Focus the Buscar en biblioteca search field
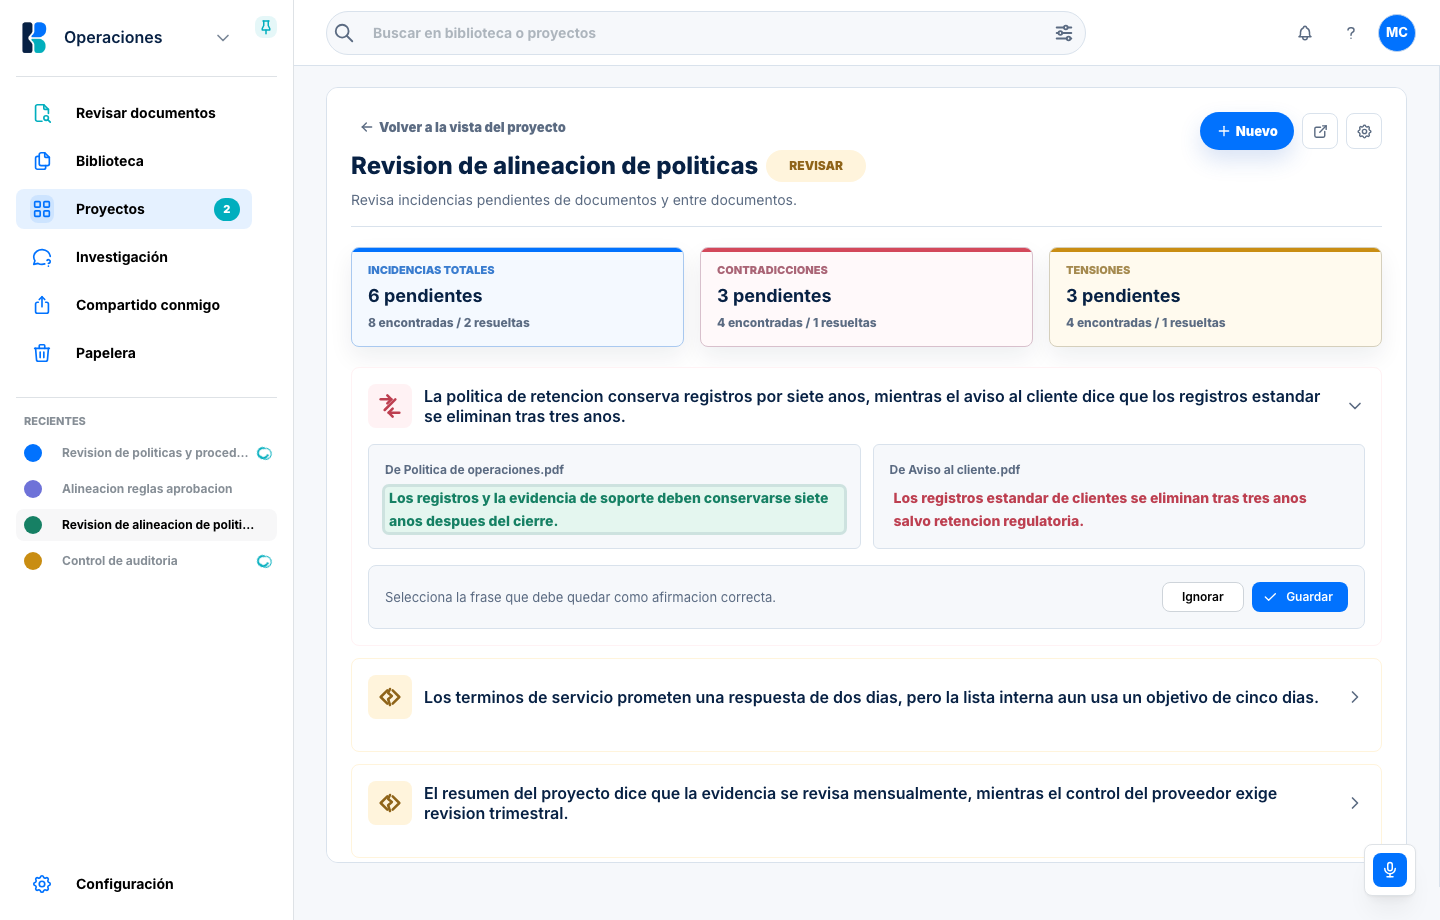1440x920 pixels. pos(705,33)
